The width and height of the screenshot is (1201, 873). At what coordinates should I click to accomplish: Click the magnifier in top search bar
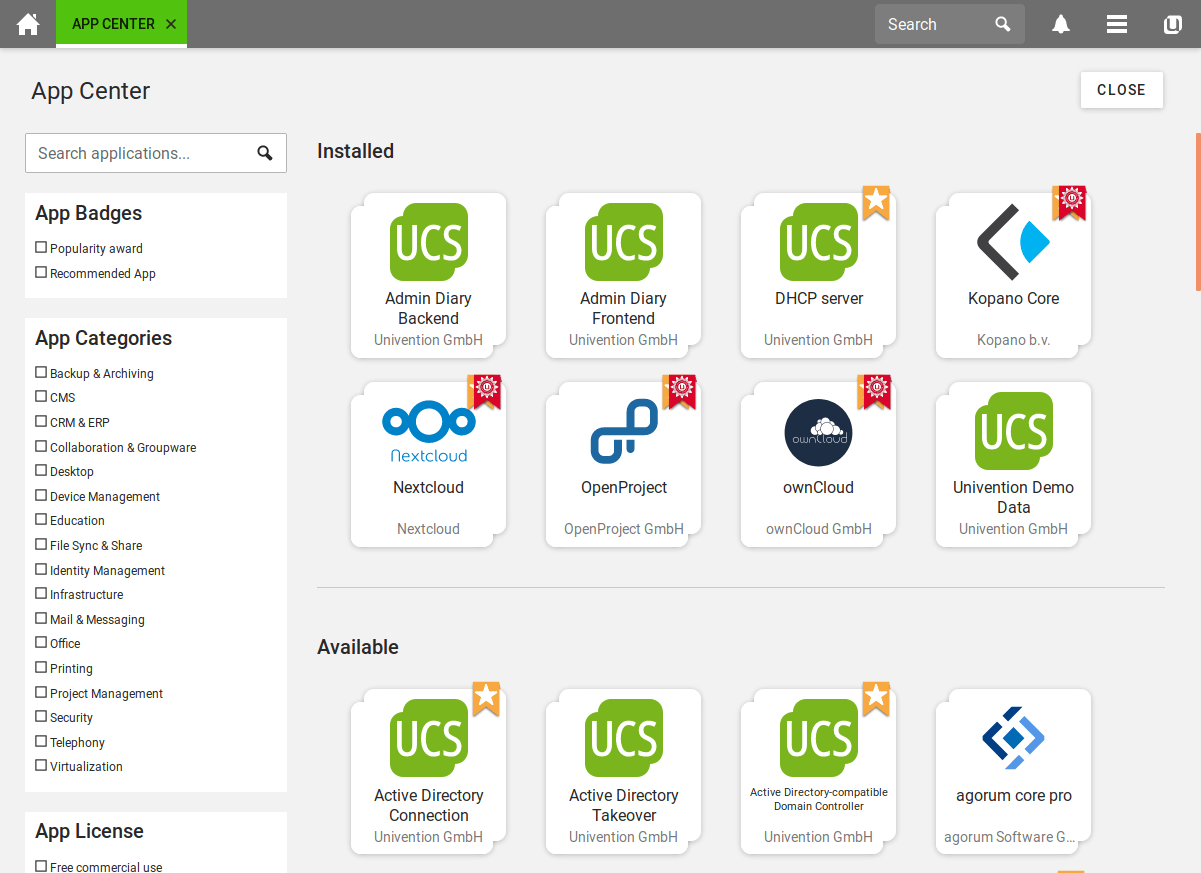pyautogui.click(x=1003, y=24)
